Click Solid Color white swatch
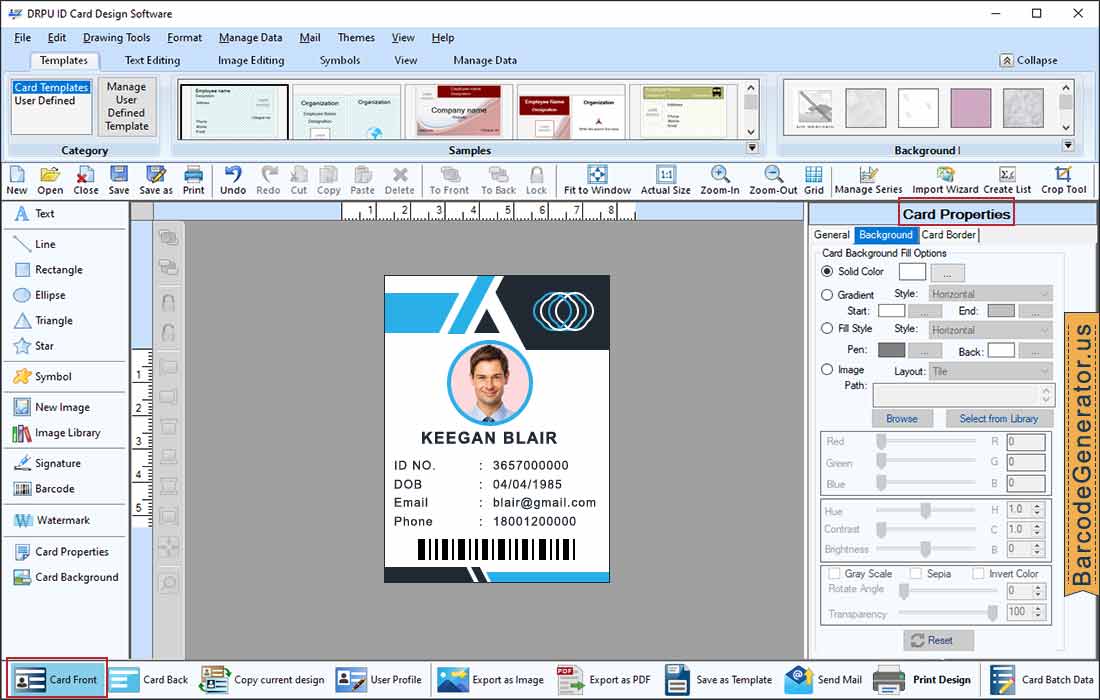 tap(912, 271)
